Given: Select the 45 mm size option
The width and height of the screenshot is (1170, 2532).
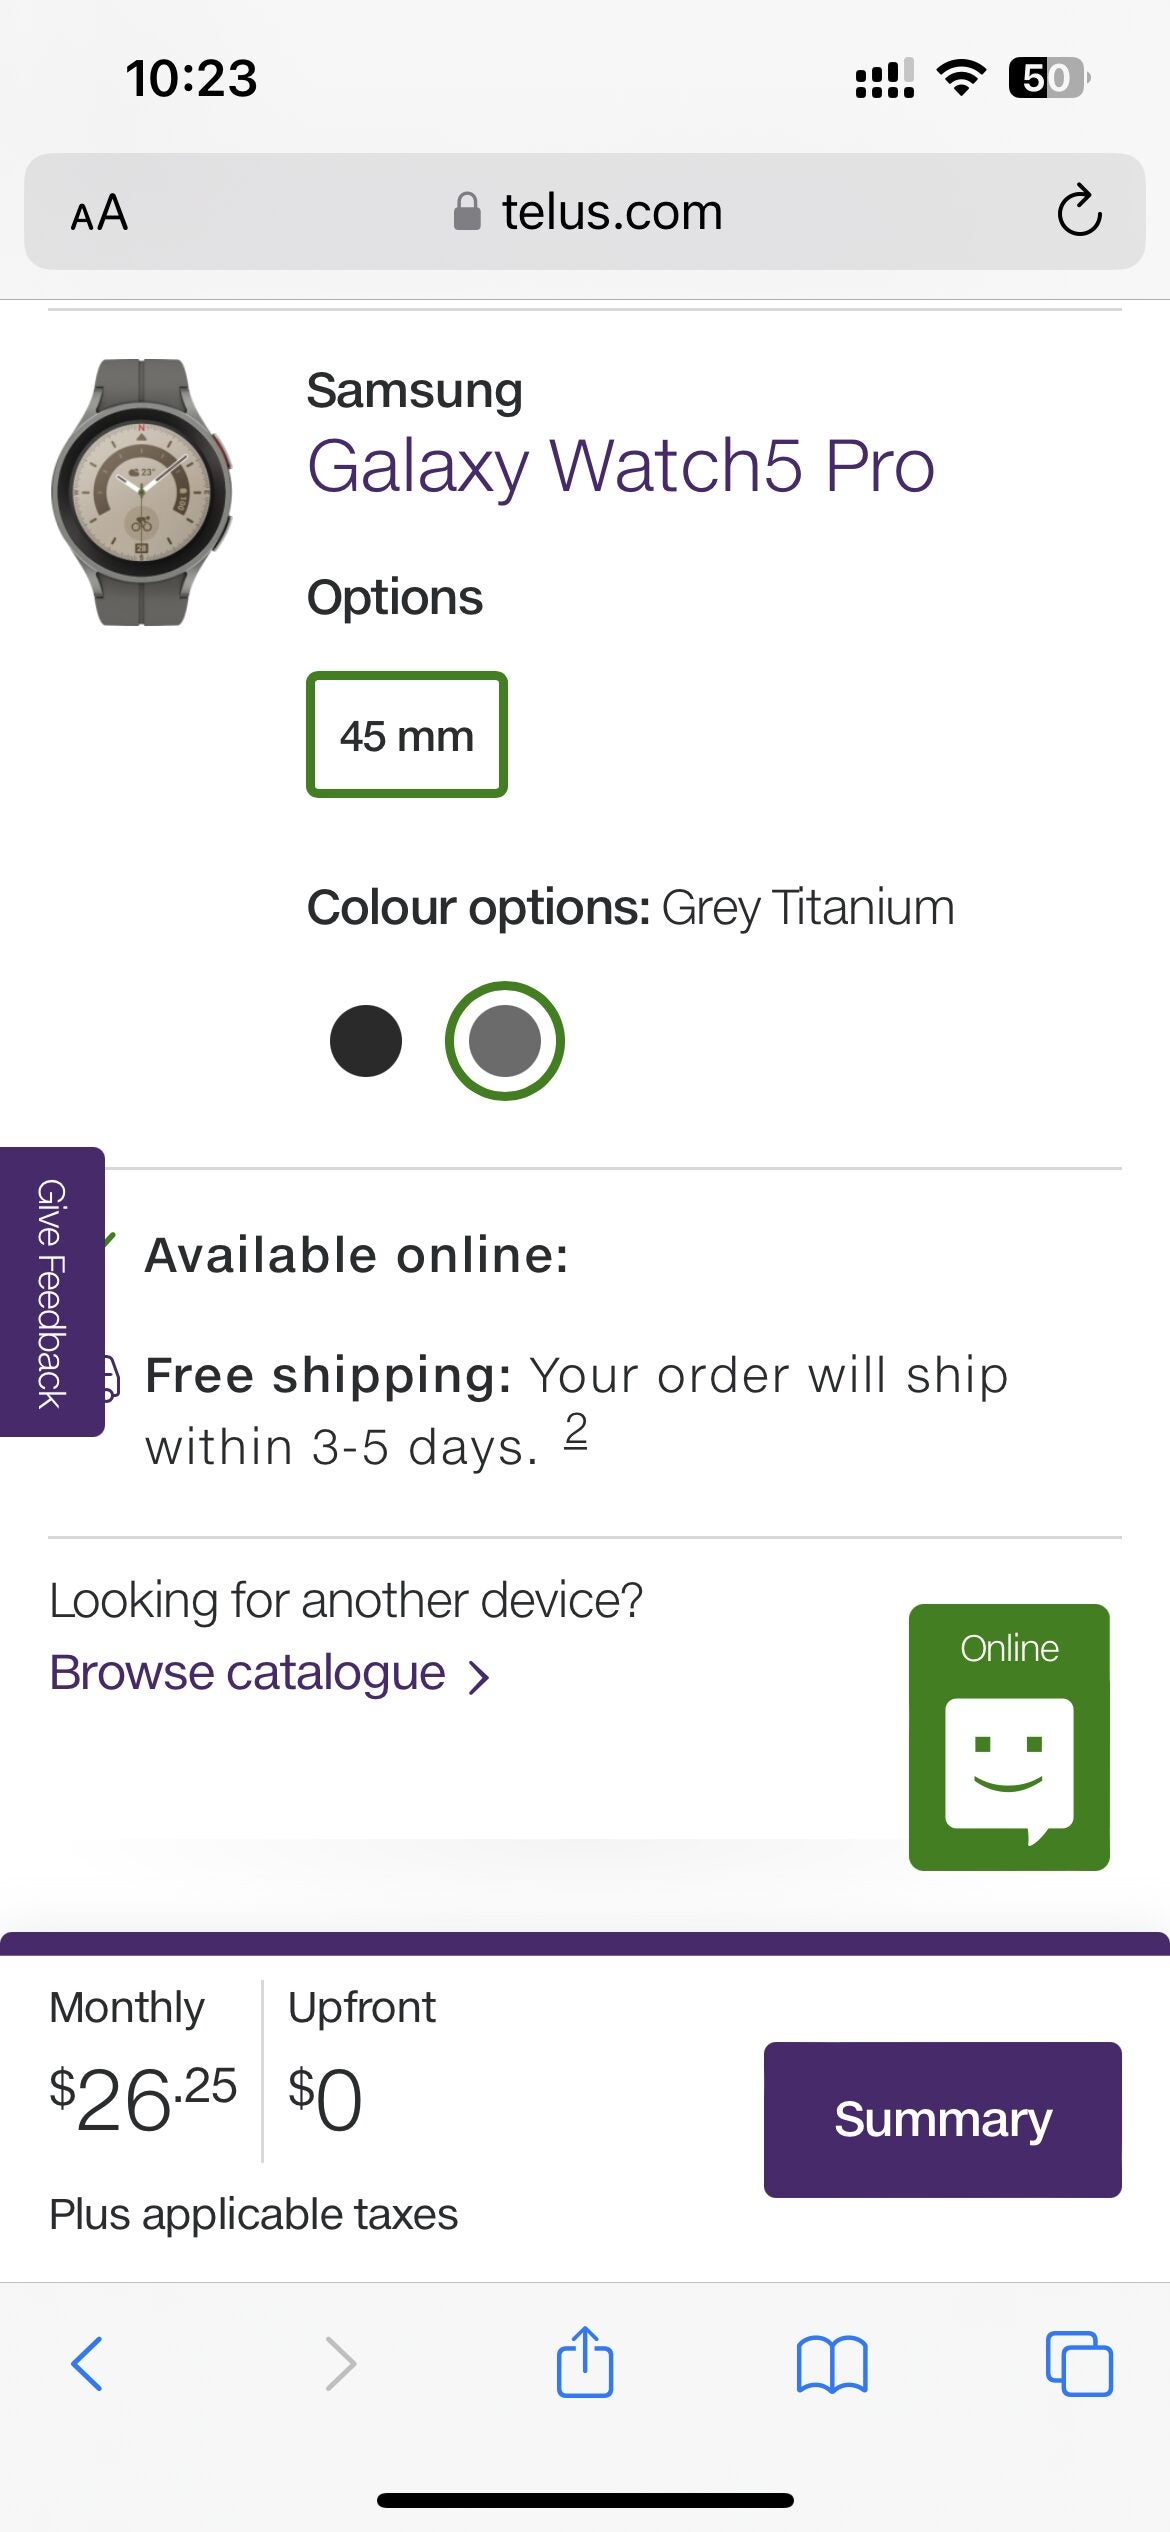Looking at the screenshot, I should 406,734.
